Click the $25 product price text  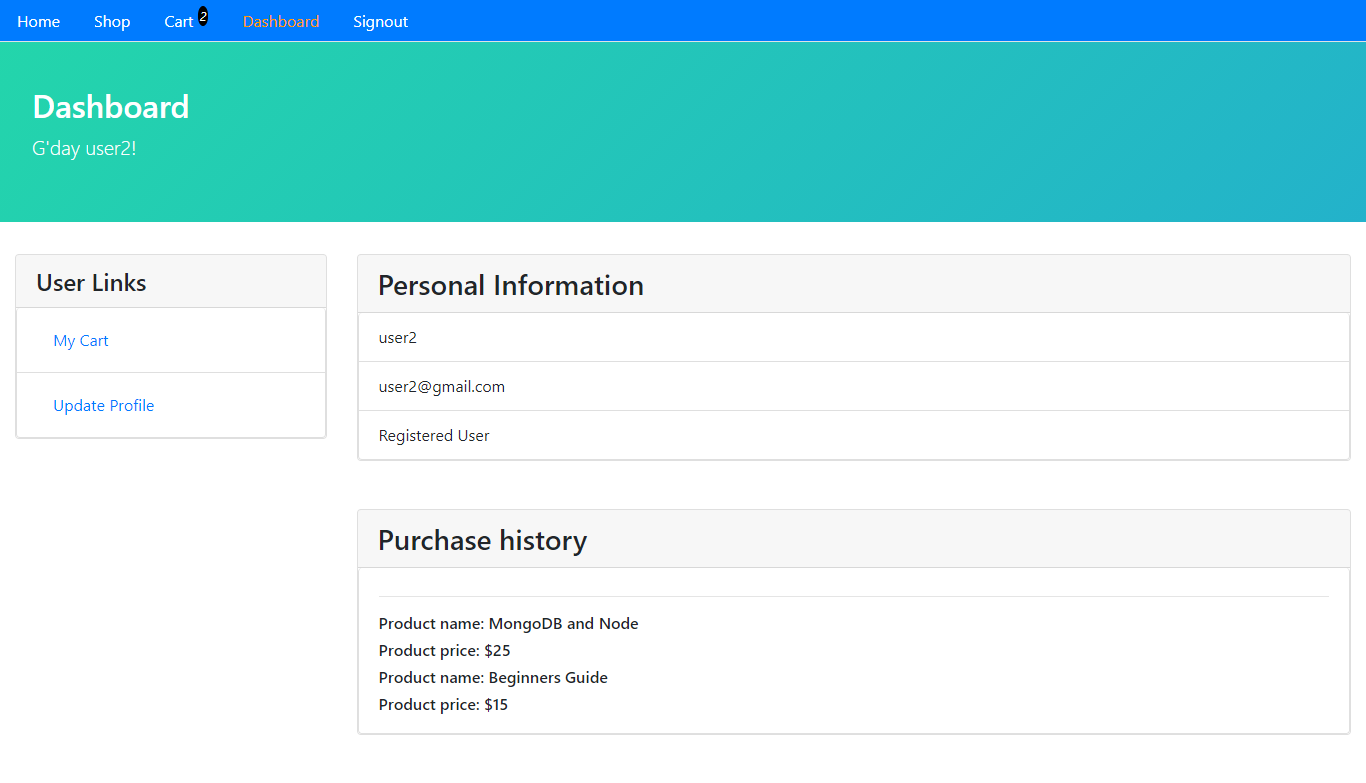tap(444, 650)
